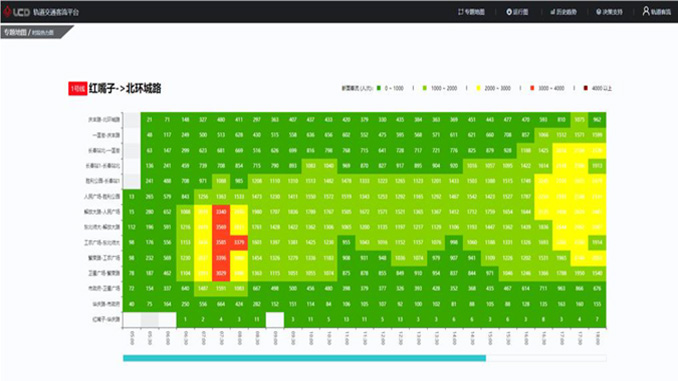
Task: Click the 专题地图 map icon in header
Action: coord(461,12)
